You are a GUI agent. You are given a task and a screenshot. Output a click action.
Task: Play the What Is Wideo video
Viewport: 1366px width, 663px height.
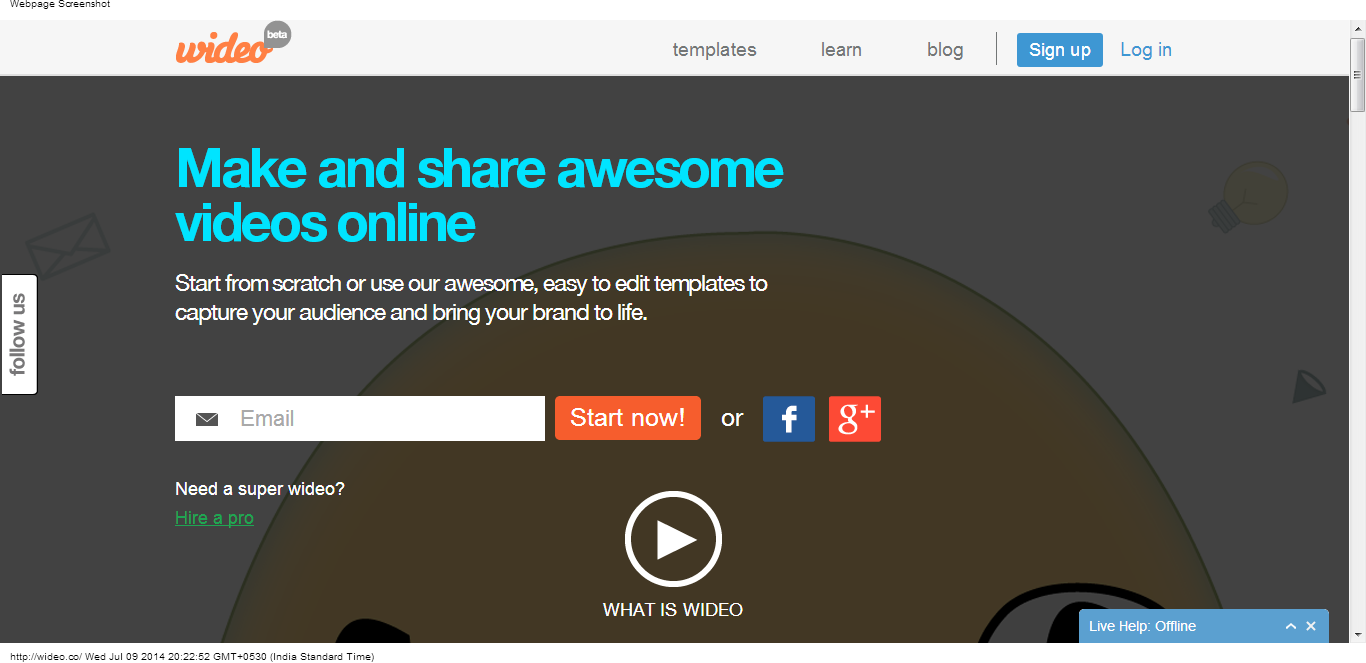click(x=673, y=540)
